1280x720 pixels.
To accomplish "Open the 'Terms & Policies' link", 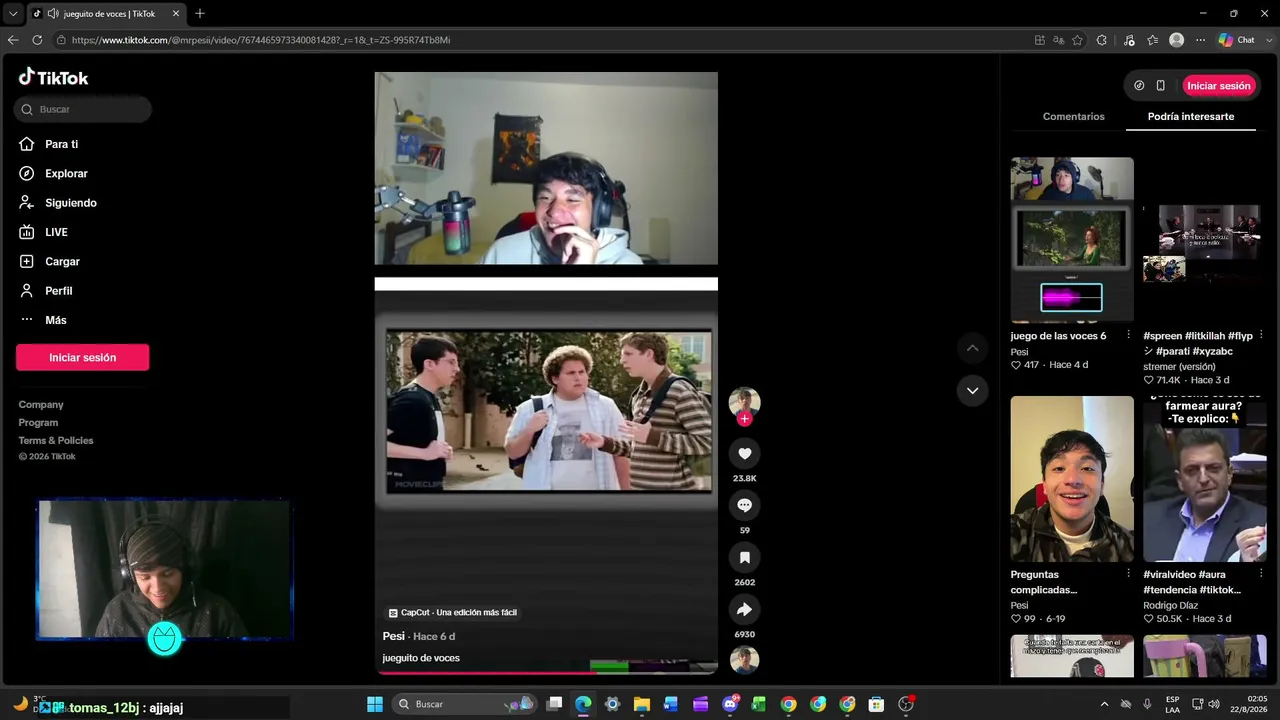I will pos(56,441).
